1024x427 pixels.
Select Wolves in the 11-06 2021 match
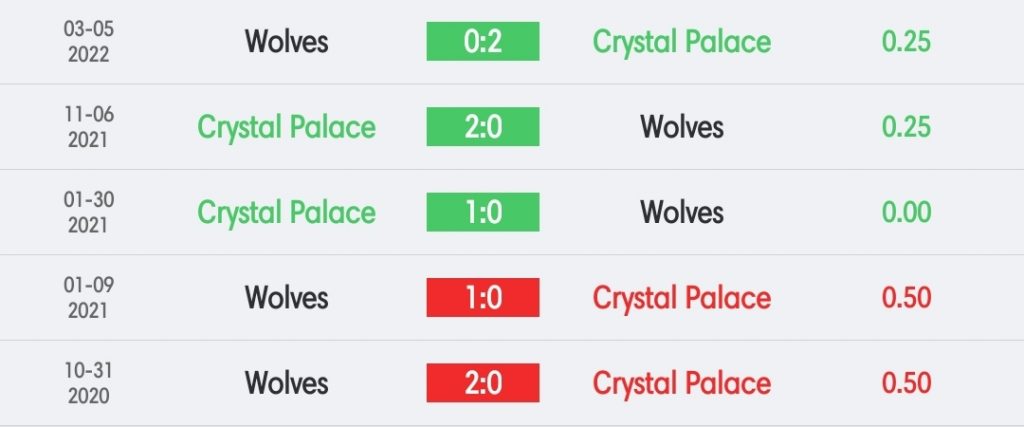coord(682,127)
